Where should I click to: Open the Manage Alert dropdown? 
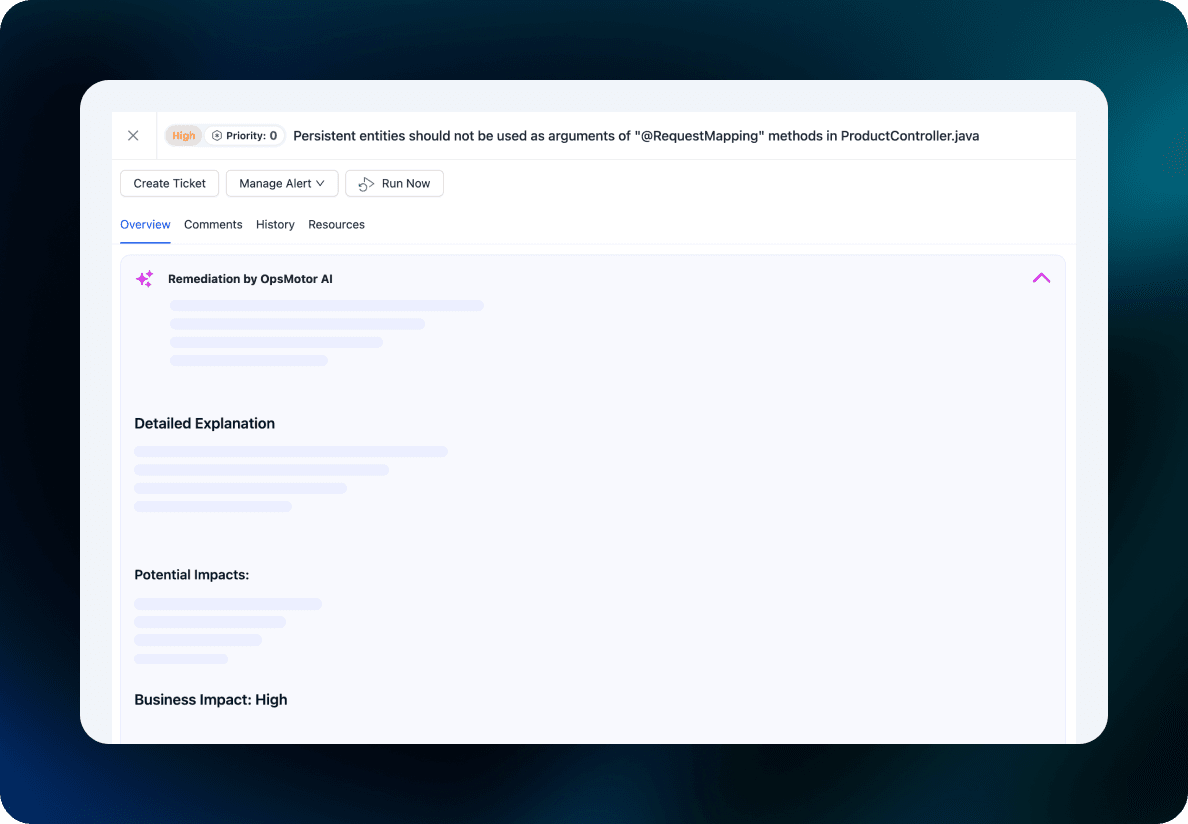point(282,183)
